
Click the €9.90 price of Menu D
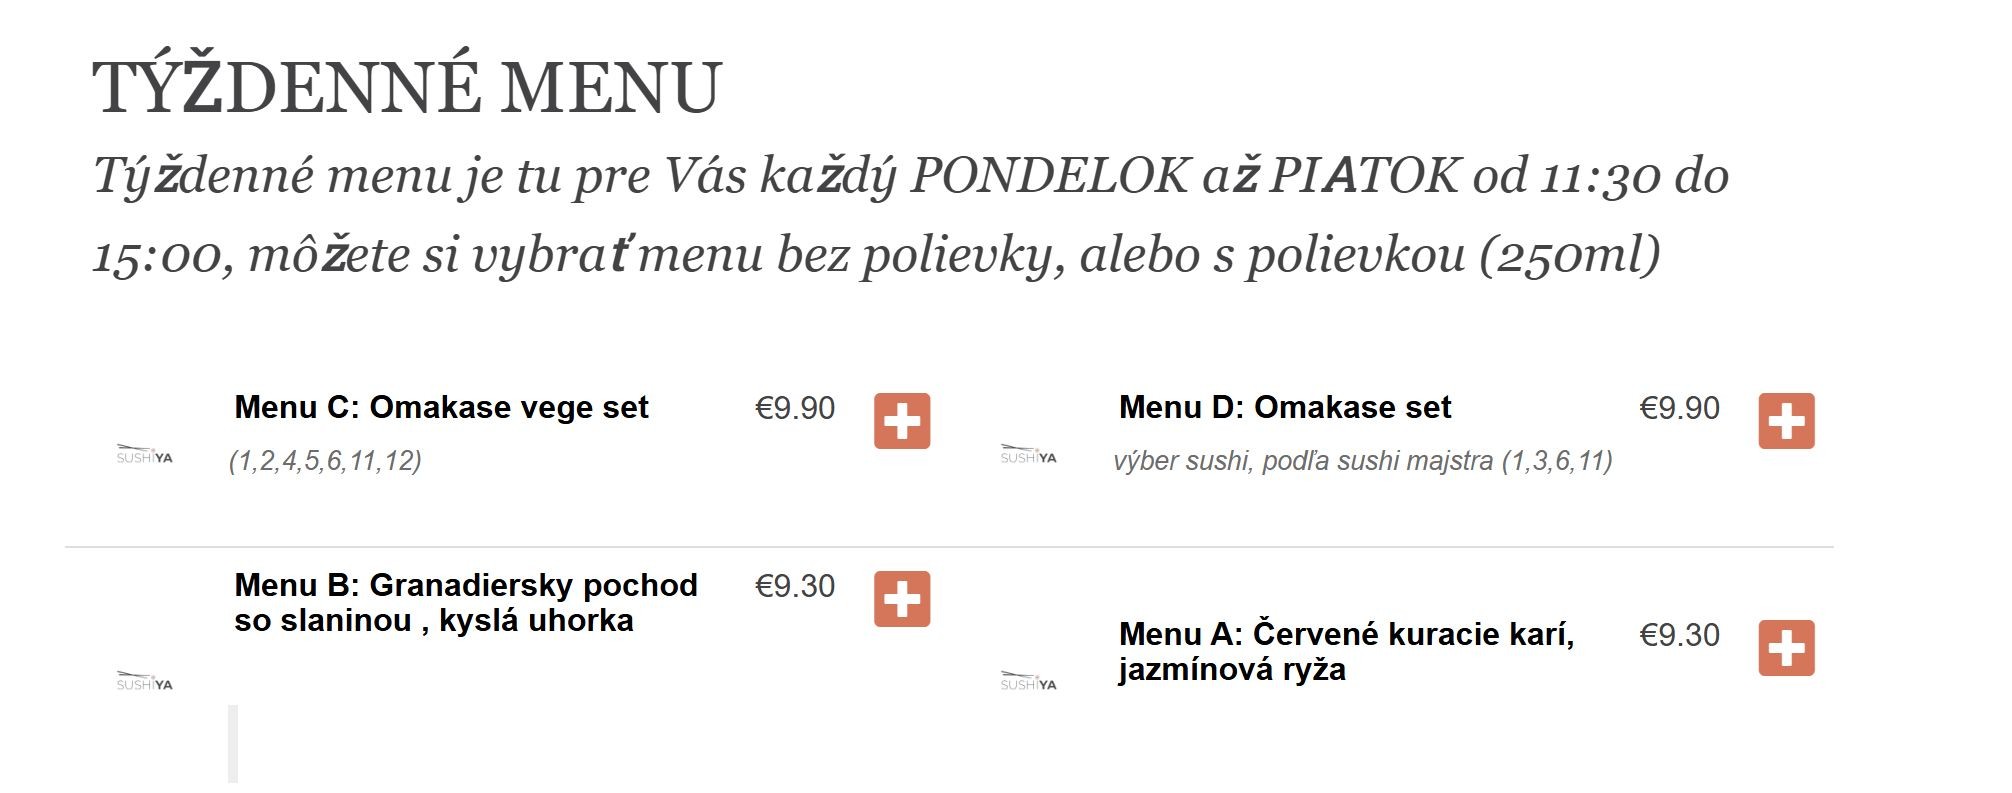point(1679,408)
